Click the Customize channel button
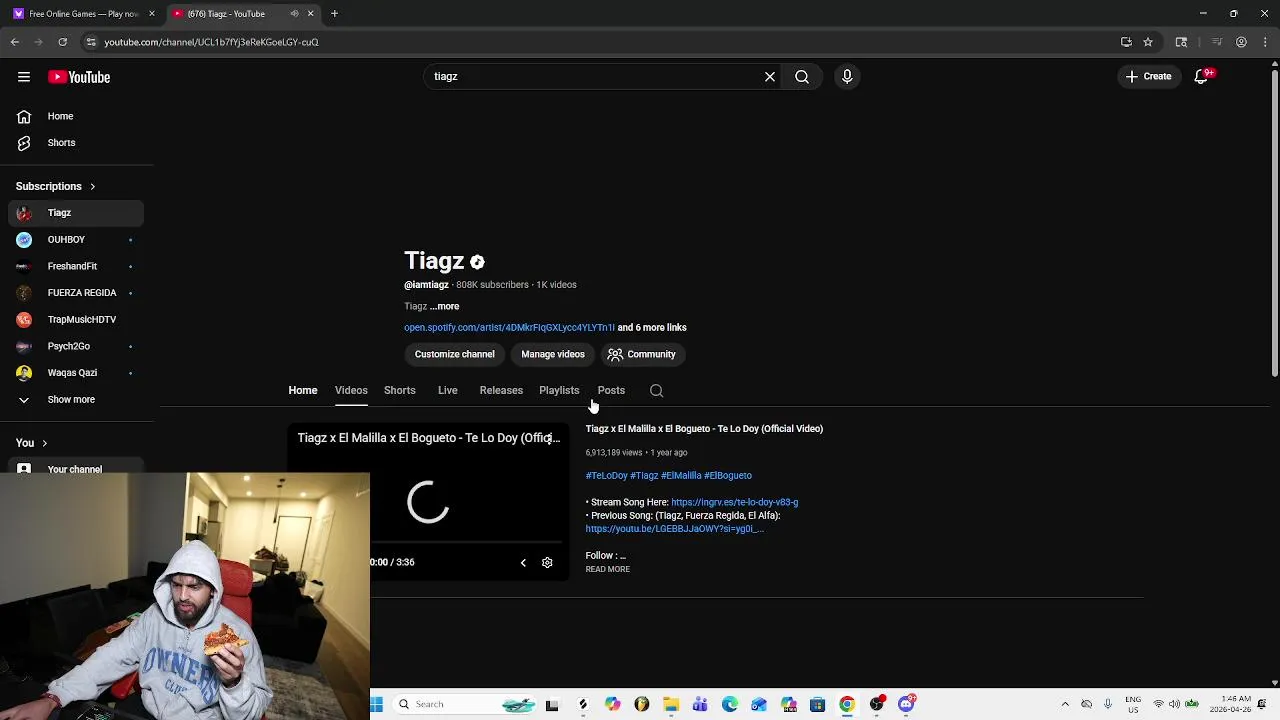Screen dimensions: 1280x720 (455, 354)
